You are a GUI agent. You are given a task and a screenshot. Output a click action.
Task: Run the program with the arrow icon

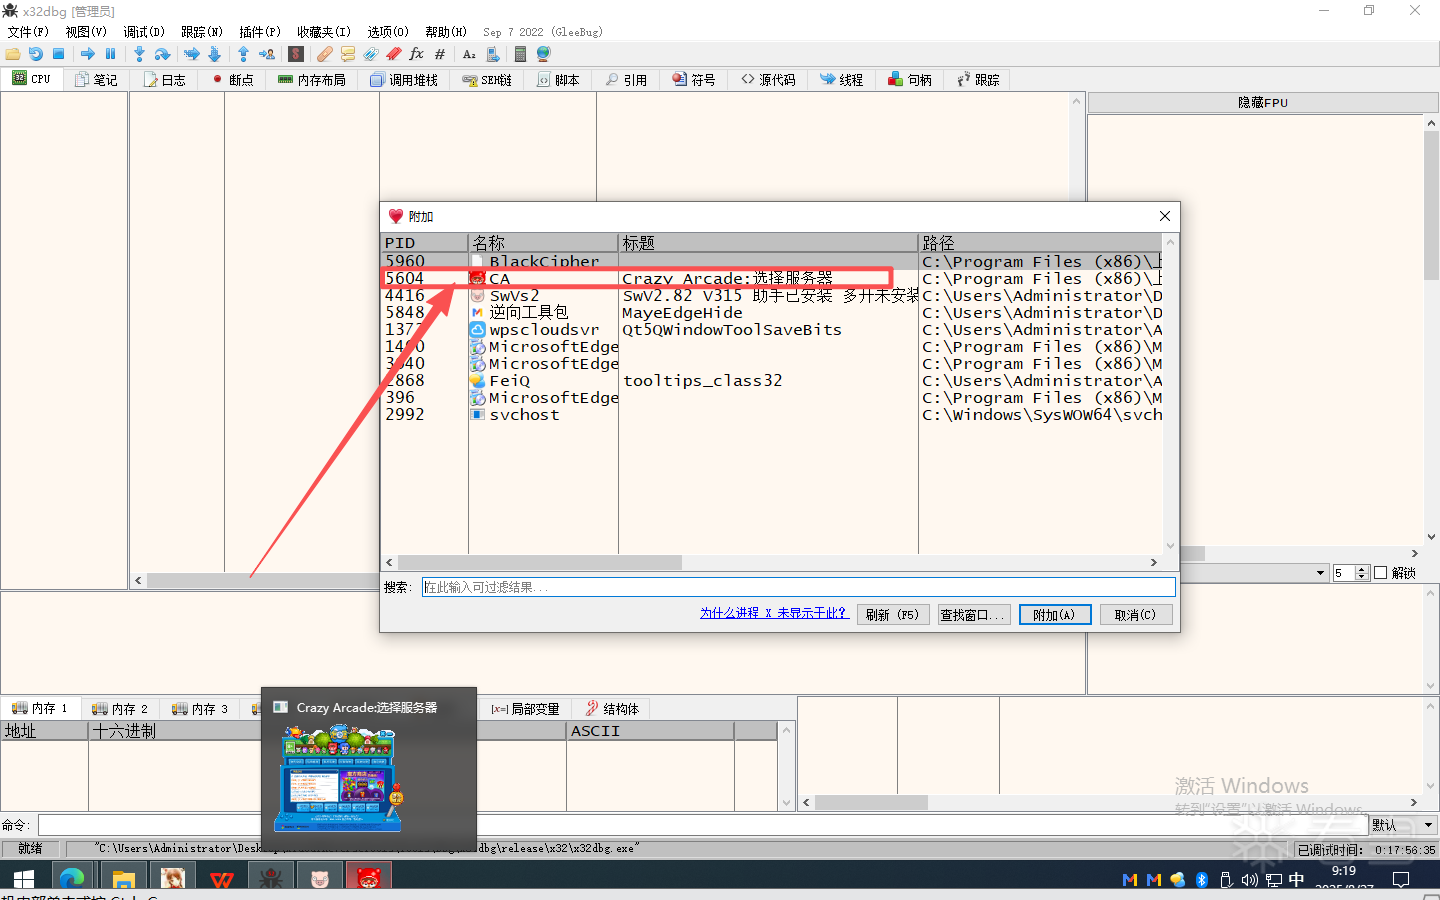click(88, 54)
